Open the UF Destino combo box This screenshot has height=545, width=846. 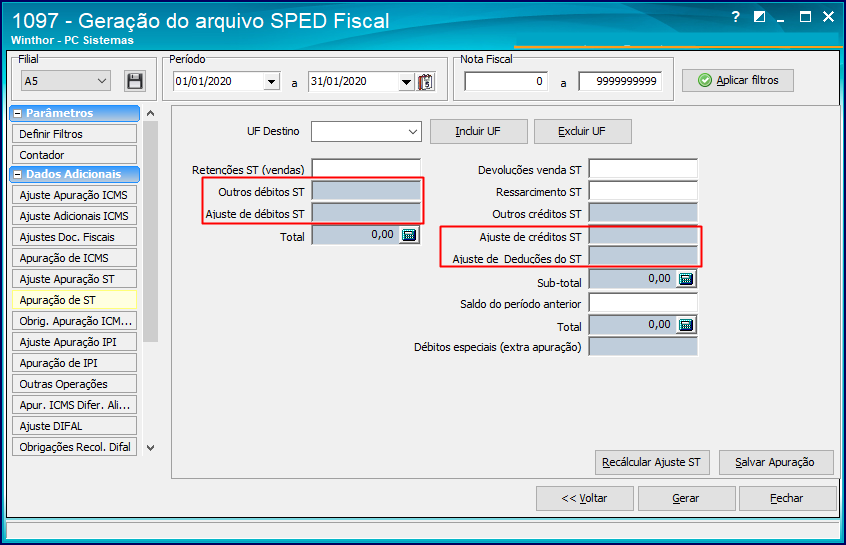(366, 131)
